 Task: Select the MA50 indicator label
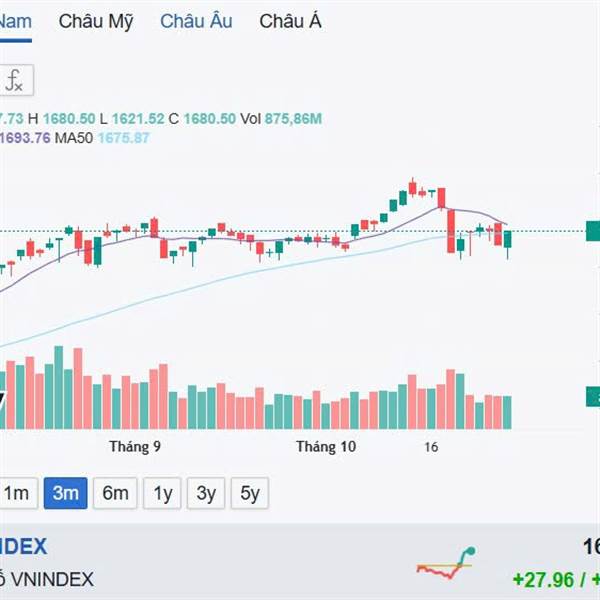(x=74, y=138)
